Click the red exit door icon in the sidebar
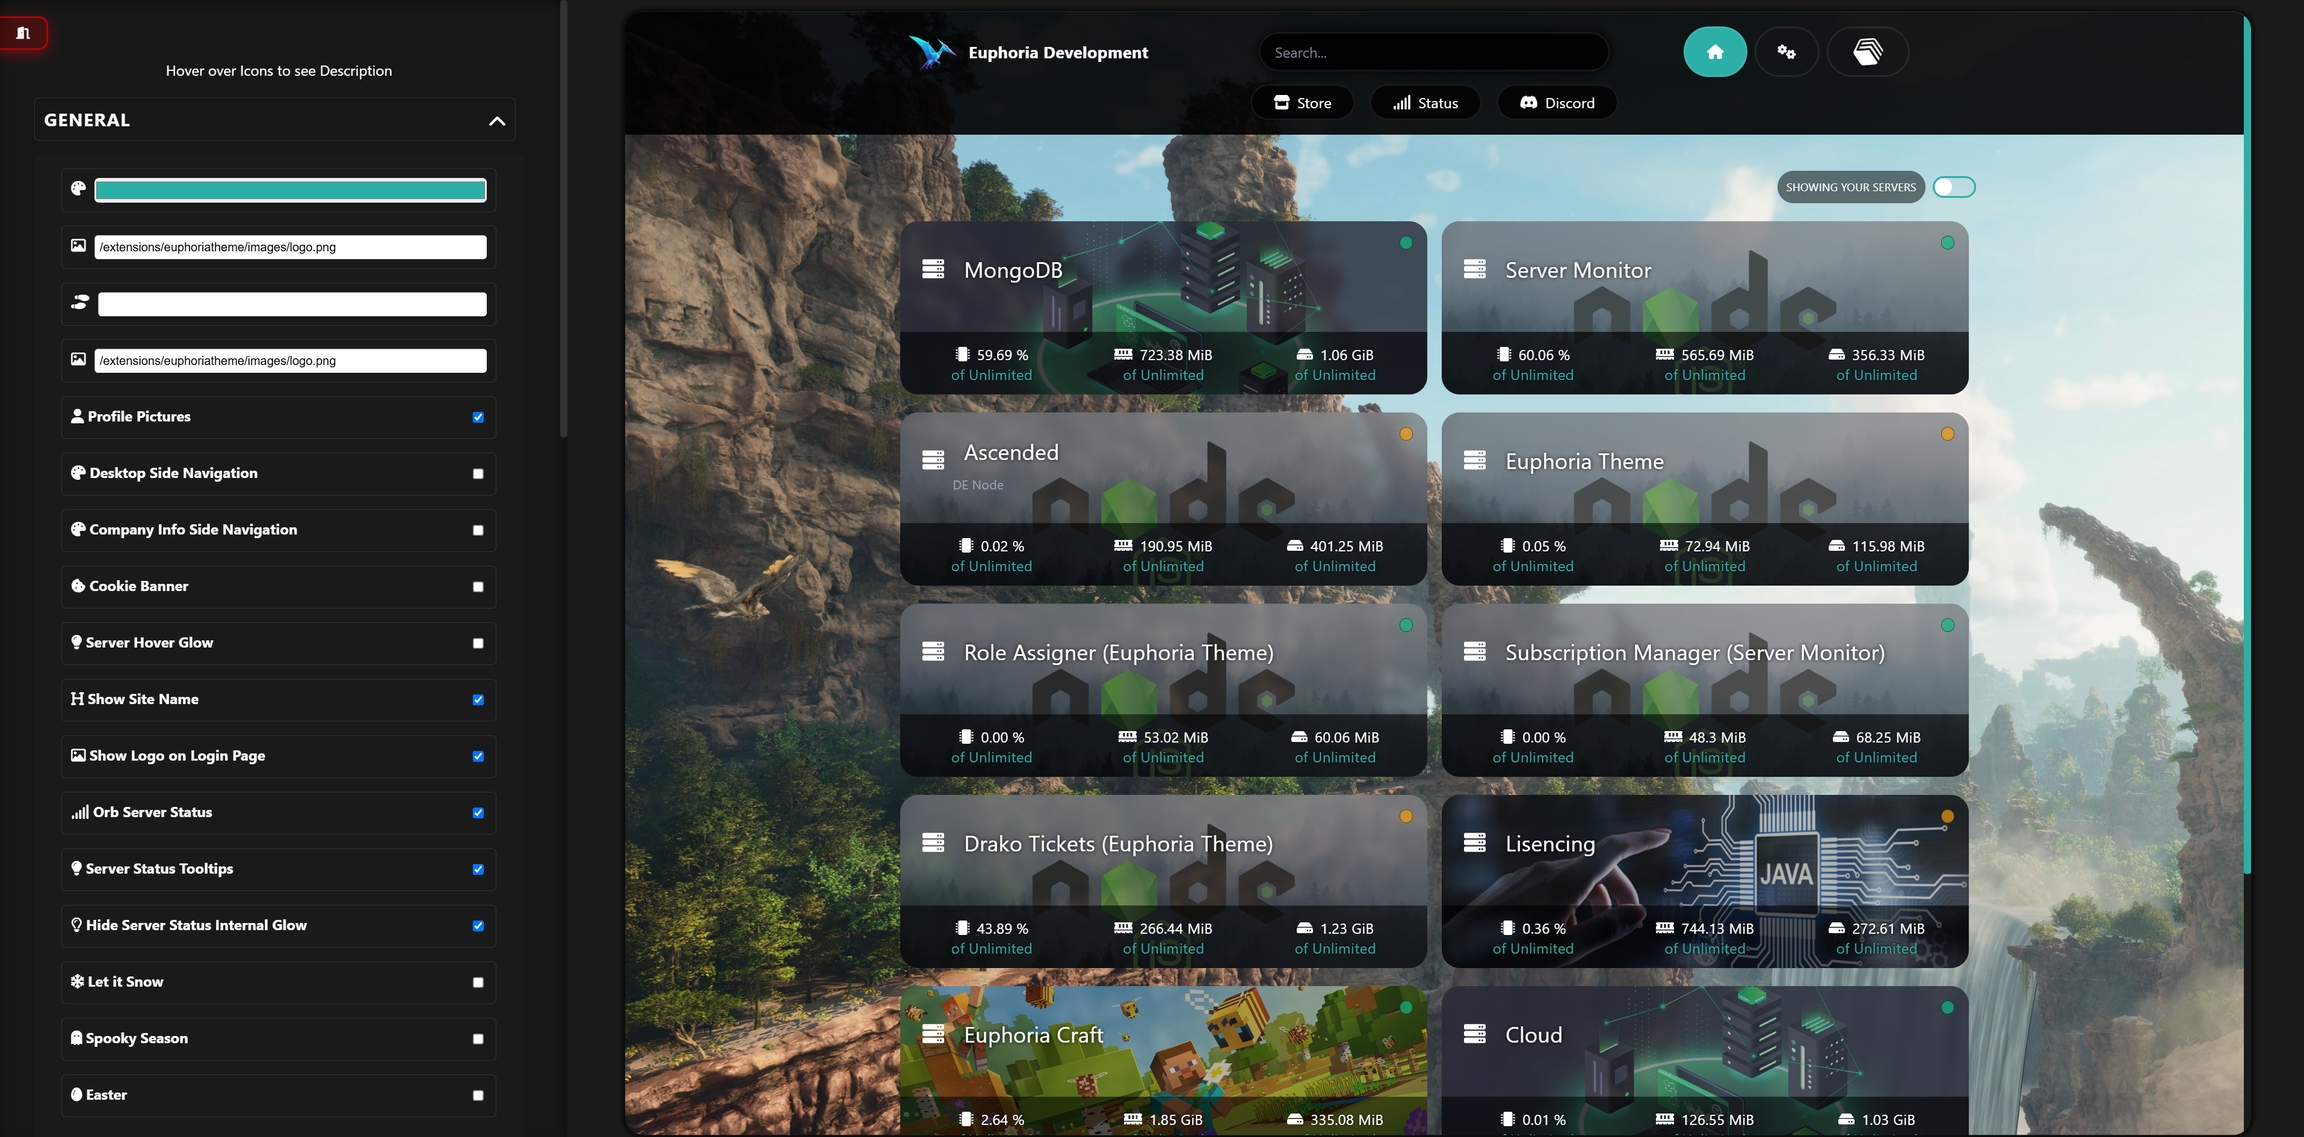Image resolution: width=2304 pixels, height=1137 pixels. [22, 31]
